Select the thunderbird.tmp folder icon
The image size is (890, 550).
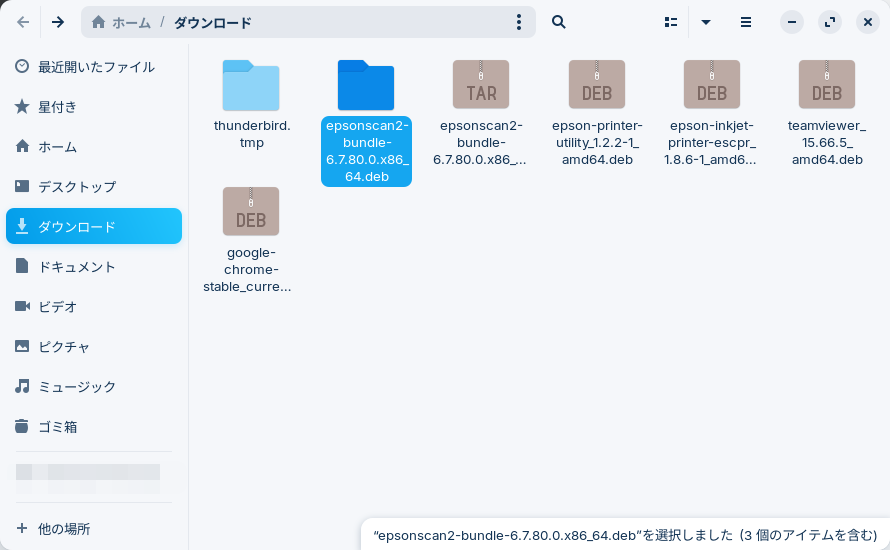(251, 85)
